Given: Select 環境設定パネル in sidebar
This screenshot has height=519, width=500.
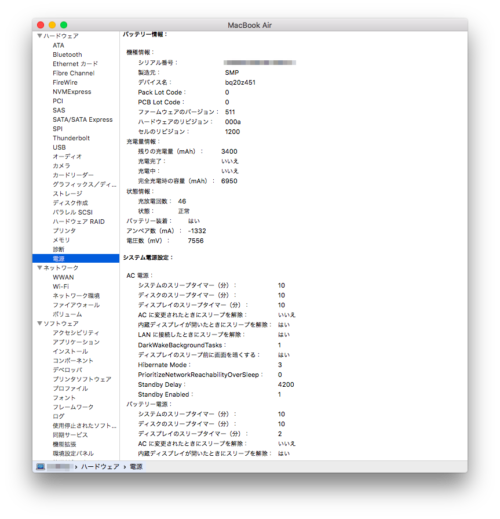Looking at the screenshot, I should click(73, 453).
